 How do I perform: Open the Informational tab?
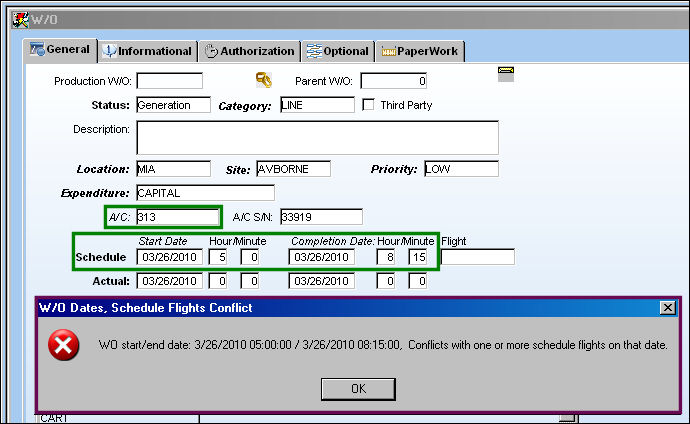point(147,51)
